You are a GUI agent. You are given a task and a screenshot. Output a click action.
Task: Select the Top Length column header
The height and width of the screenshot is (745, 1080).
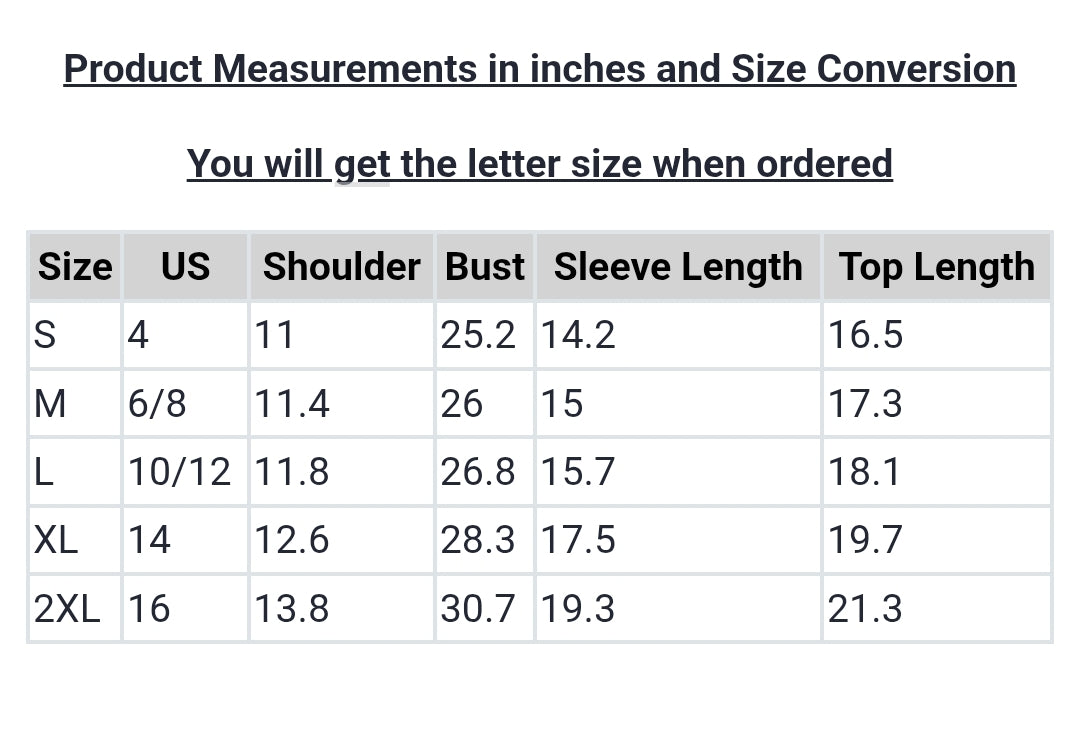point(936,267)
